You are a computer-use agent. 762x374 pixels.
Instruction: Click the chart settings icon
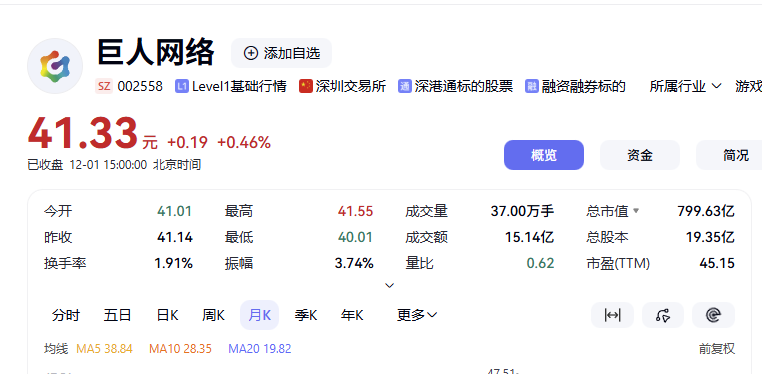(713, 315)
